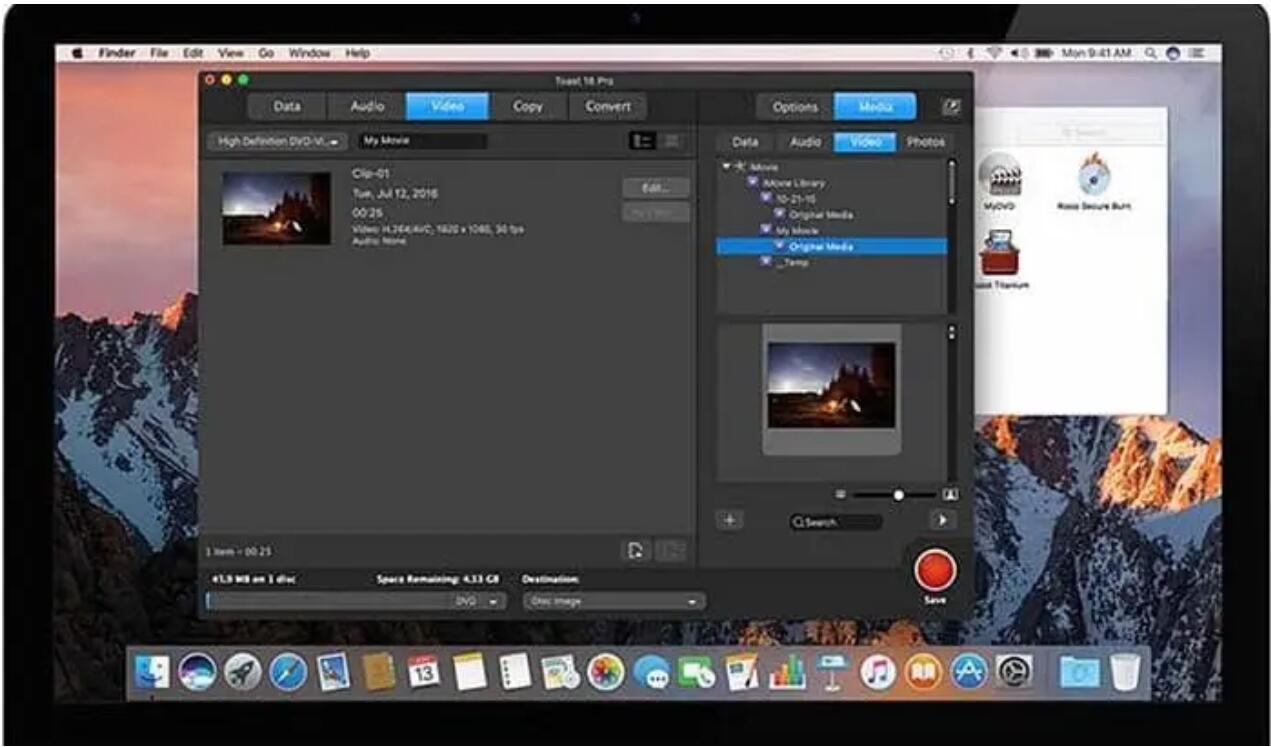Open the Trash in the Dock
Image resolution: width=1271 pixels, height=747 pixels.
pyautogui.click(x=1125, y=671)
